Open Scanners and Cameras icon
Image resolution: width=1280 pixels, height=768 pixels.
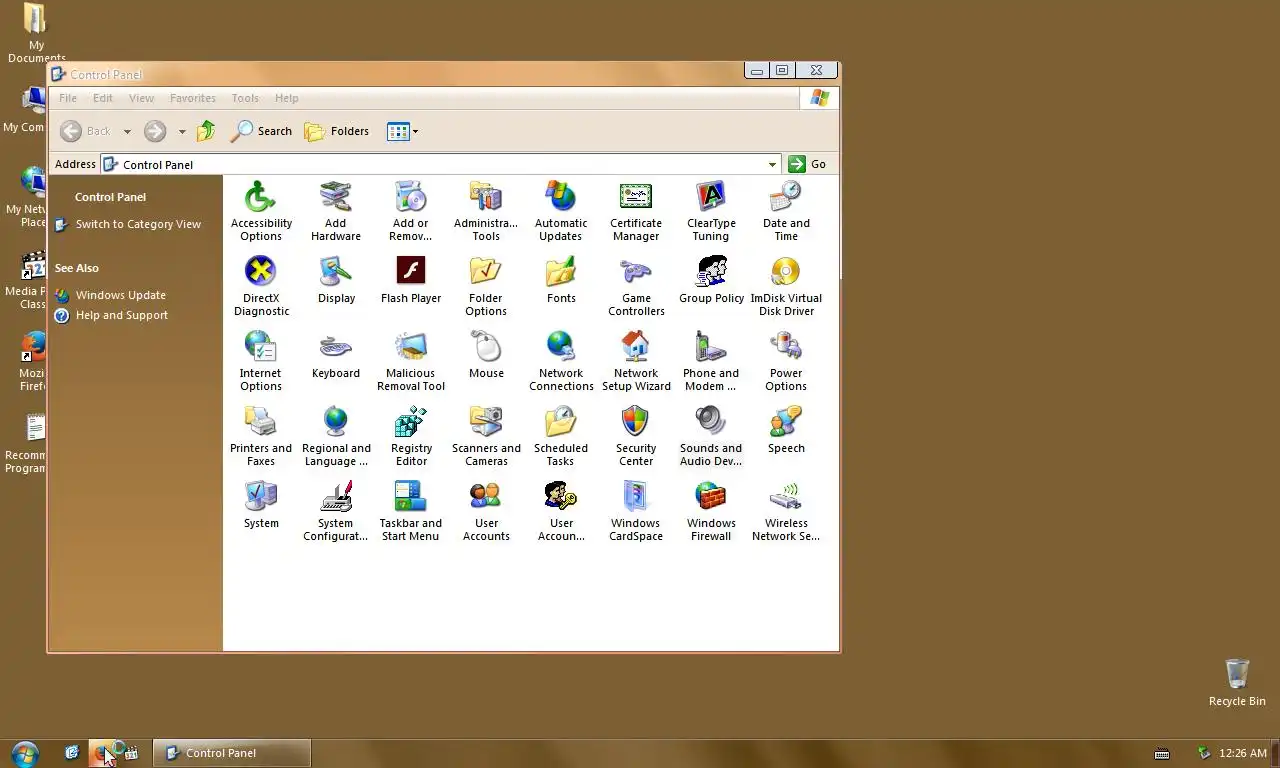point(486,436)
